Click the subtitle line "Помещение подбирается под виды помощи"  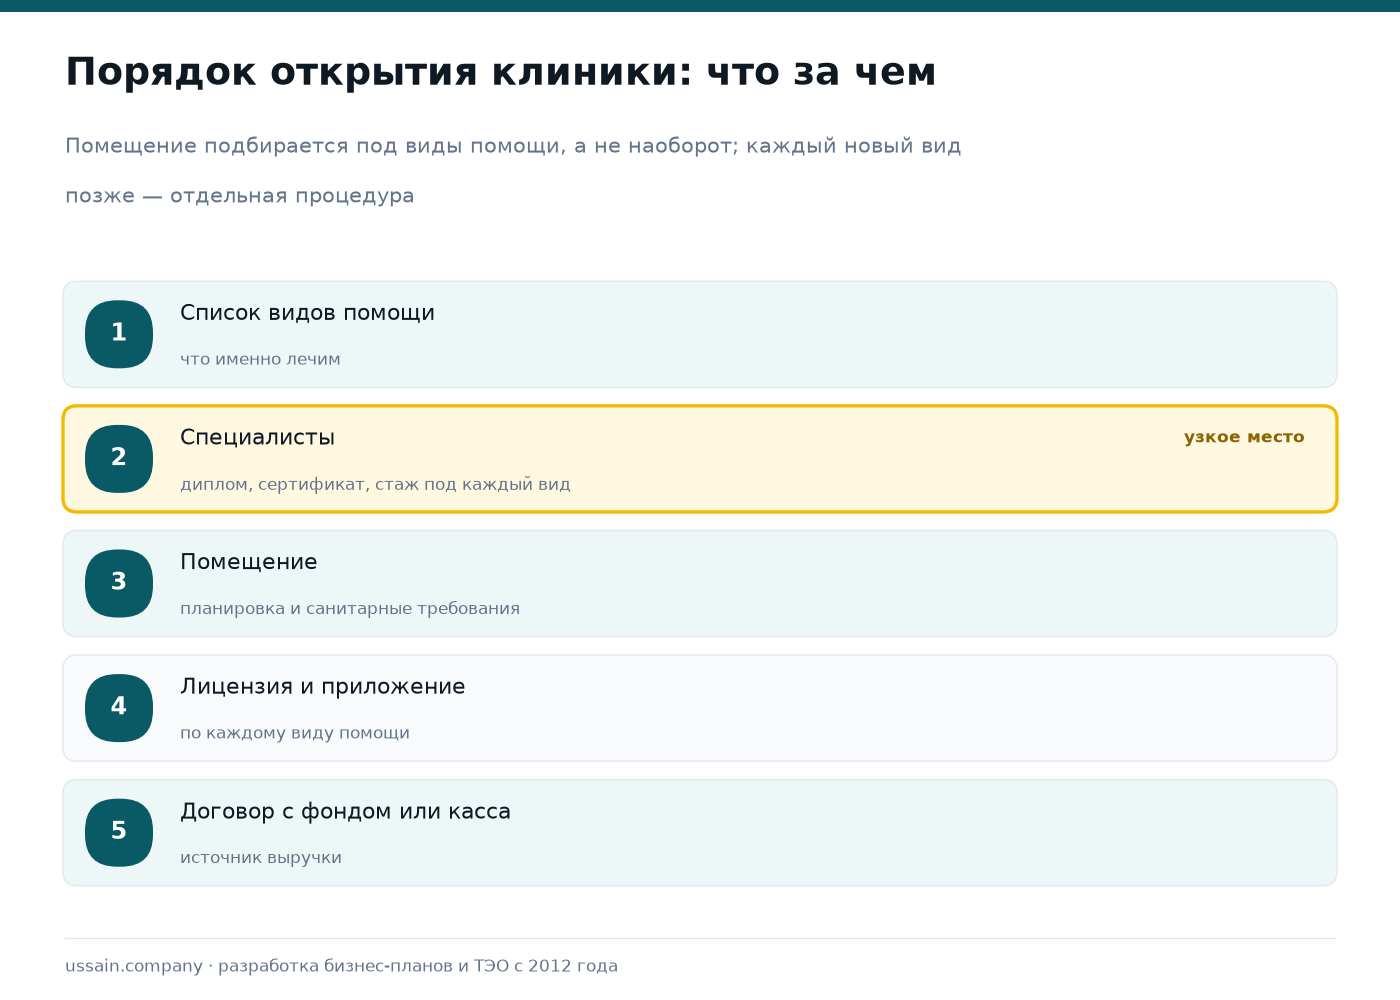tap(513, 146)
